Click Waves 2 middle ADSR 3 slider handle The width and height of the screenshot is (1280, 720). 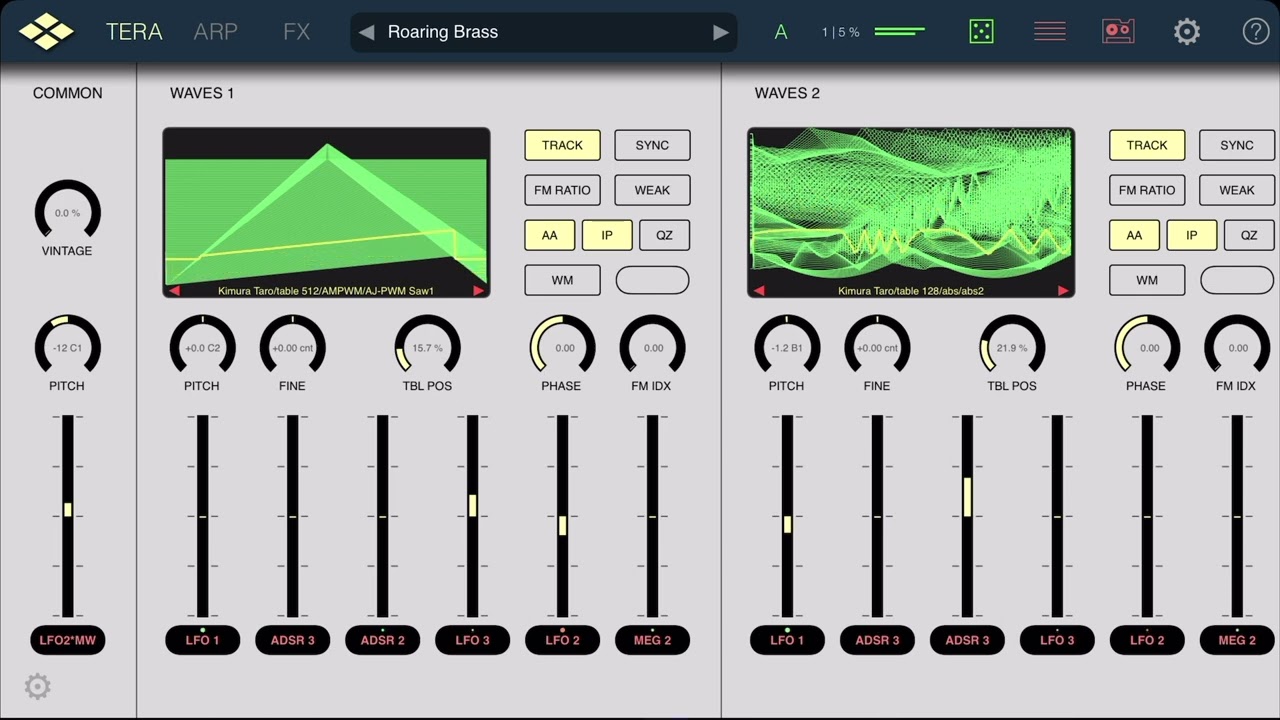(x=967, y=497)
